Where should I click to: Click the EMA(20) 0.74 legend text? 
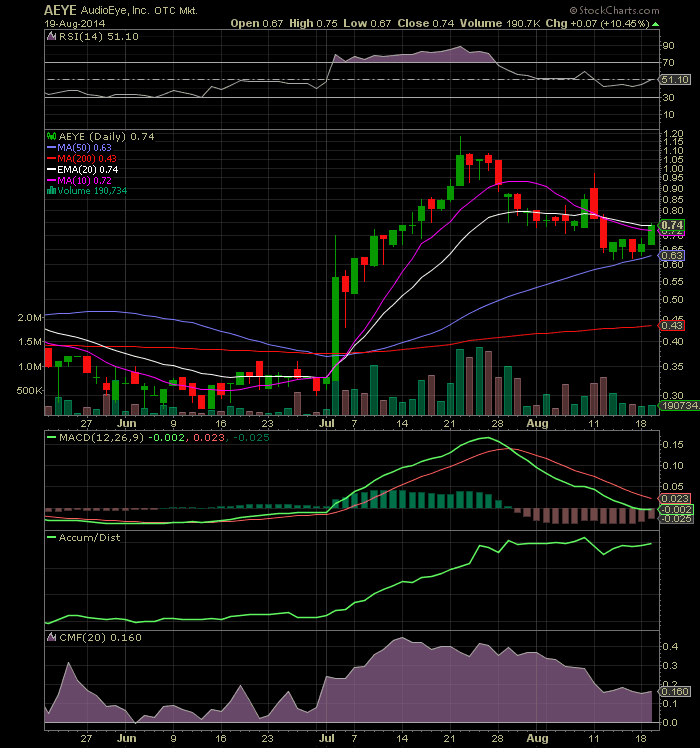point(88,170)
